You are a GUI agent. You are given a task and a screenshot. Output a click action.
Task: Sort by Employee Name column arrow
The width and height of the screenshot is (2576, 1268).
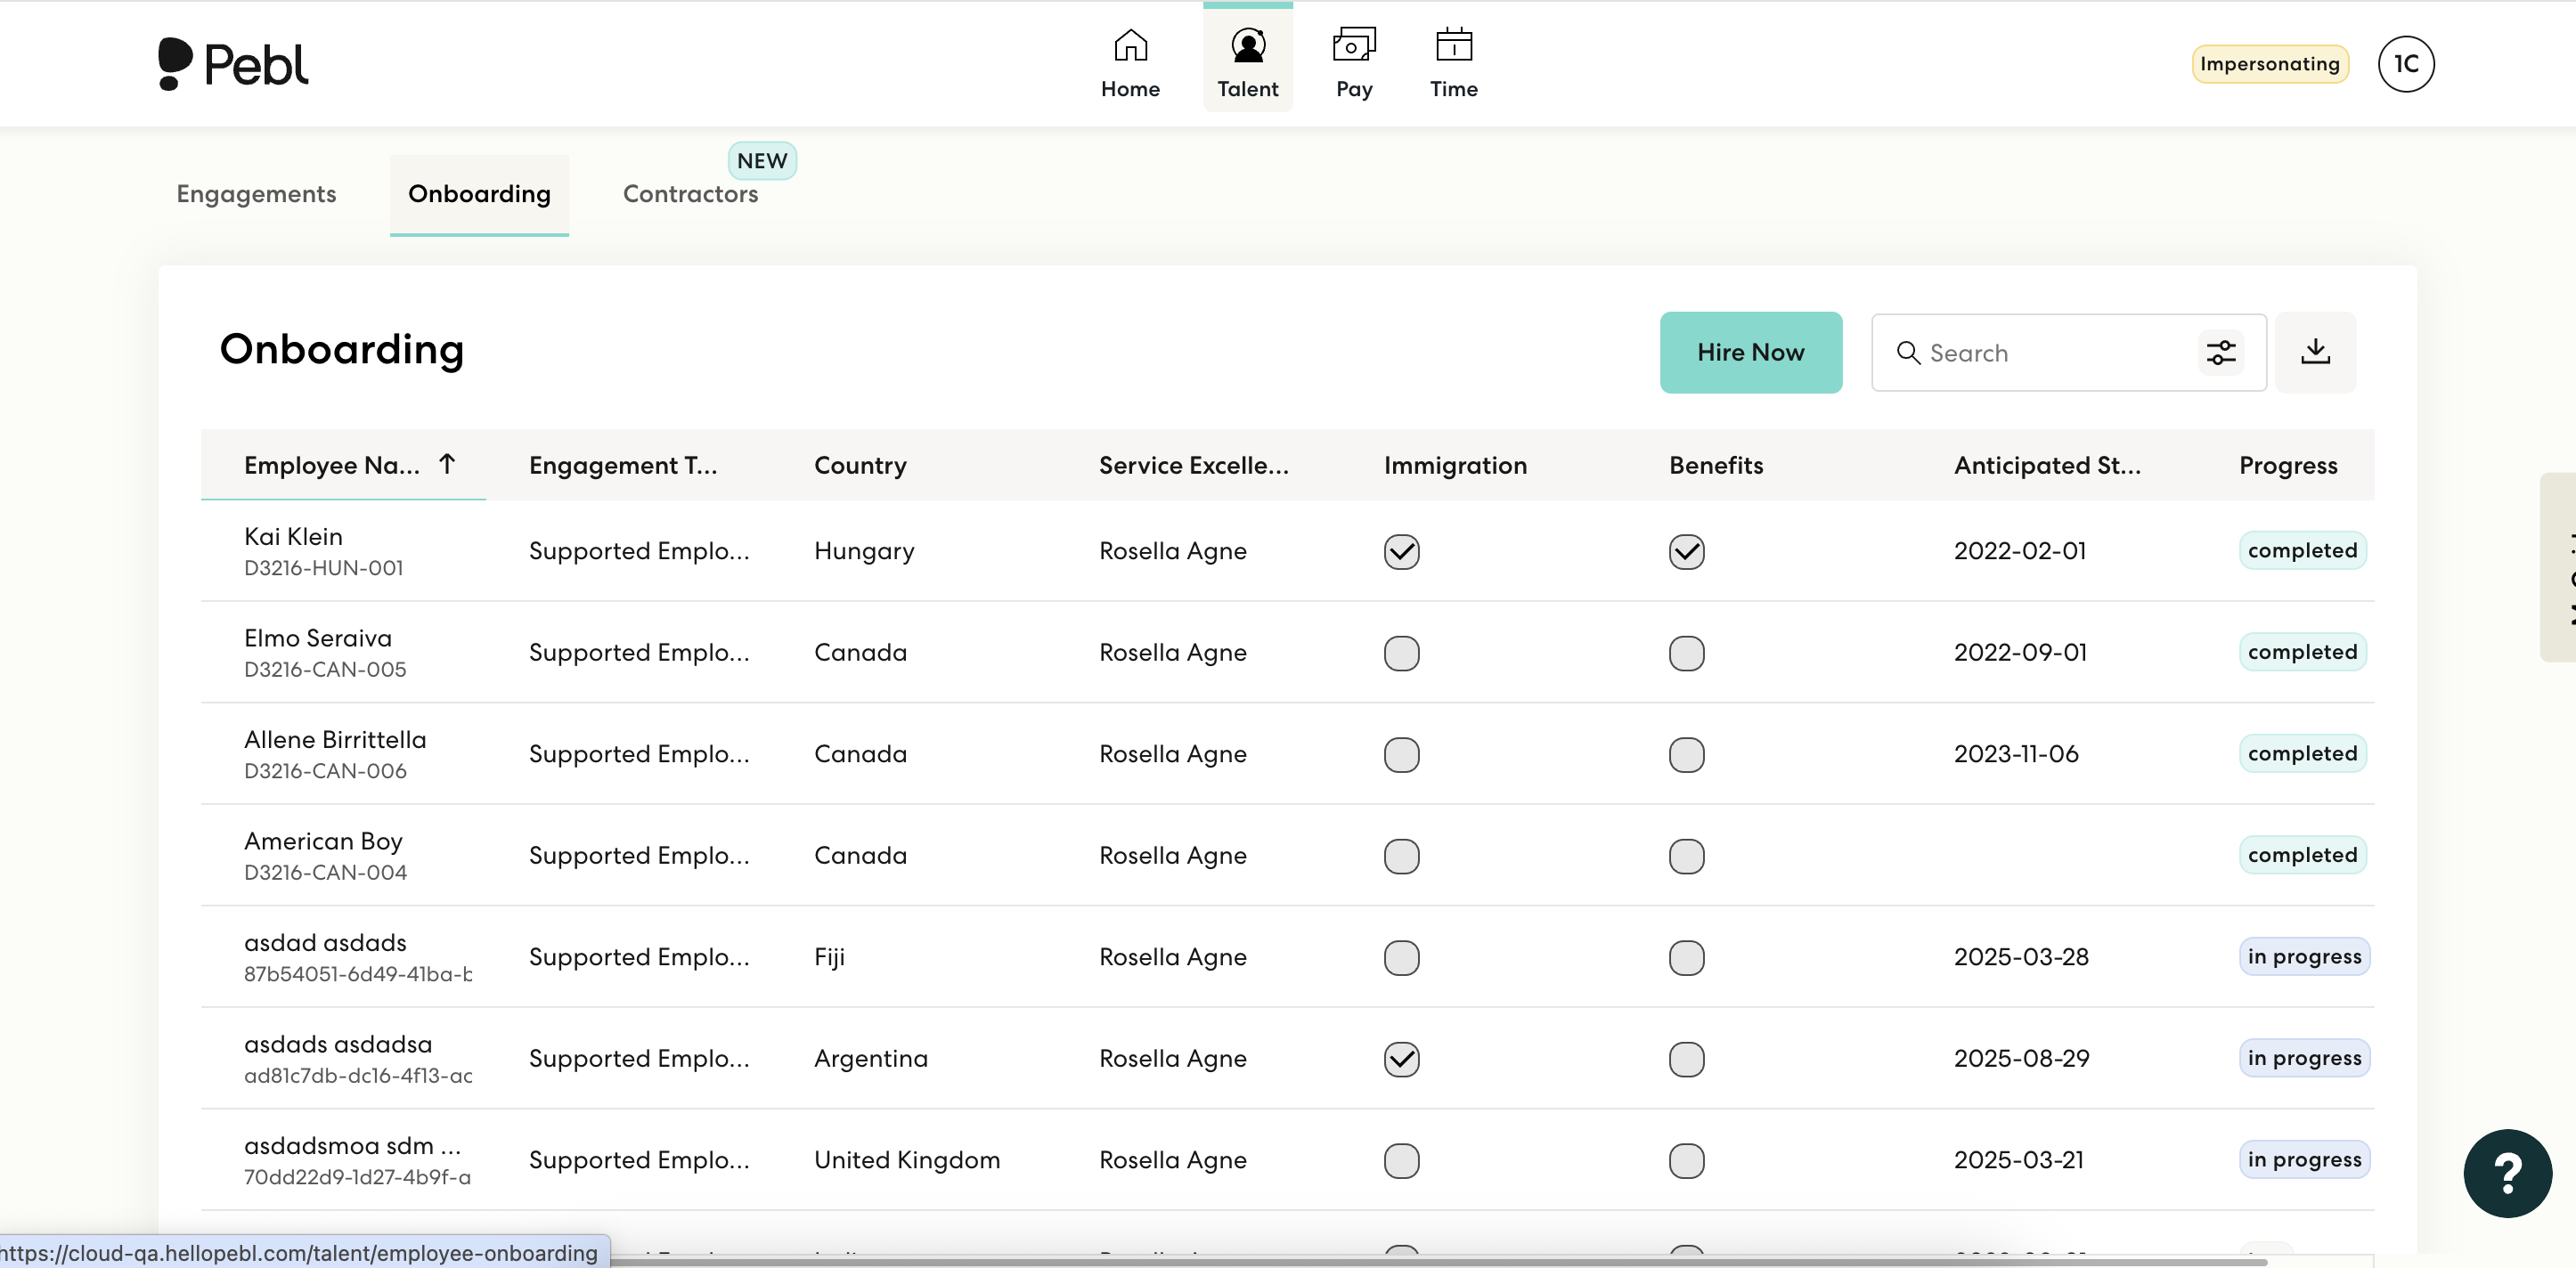coord(447,464)
